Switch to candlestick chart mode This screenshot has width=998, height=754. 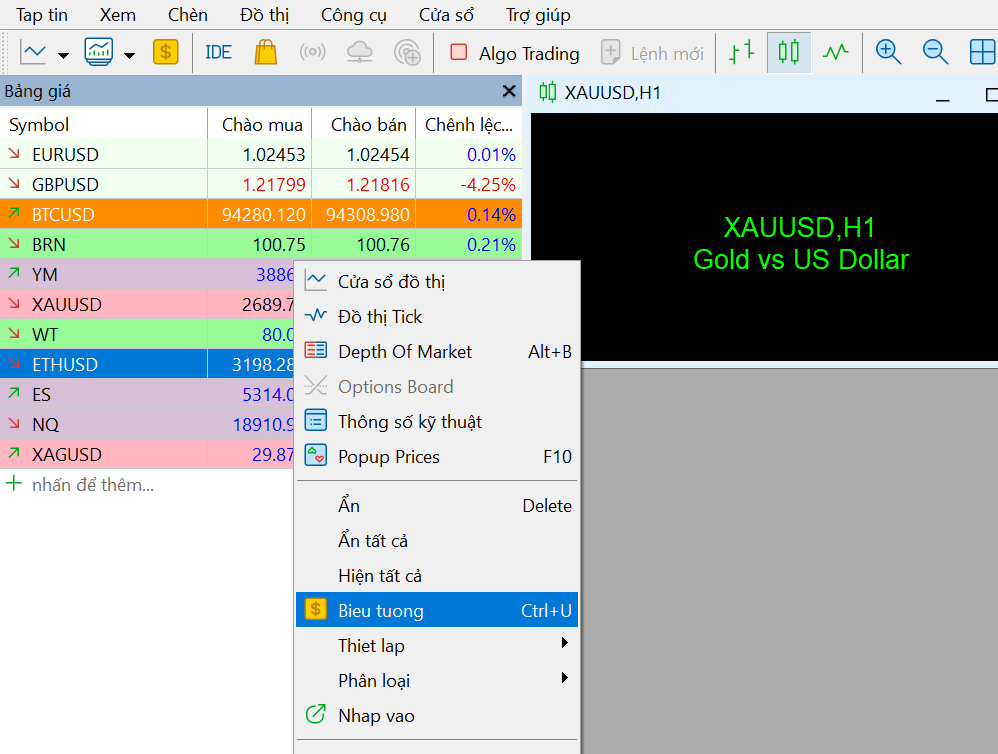(x=789, y=52)
